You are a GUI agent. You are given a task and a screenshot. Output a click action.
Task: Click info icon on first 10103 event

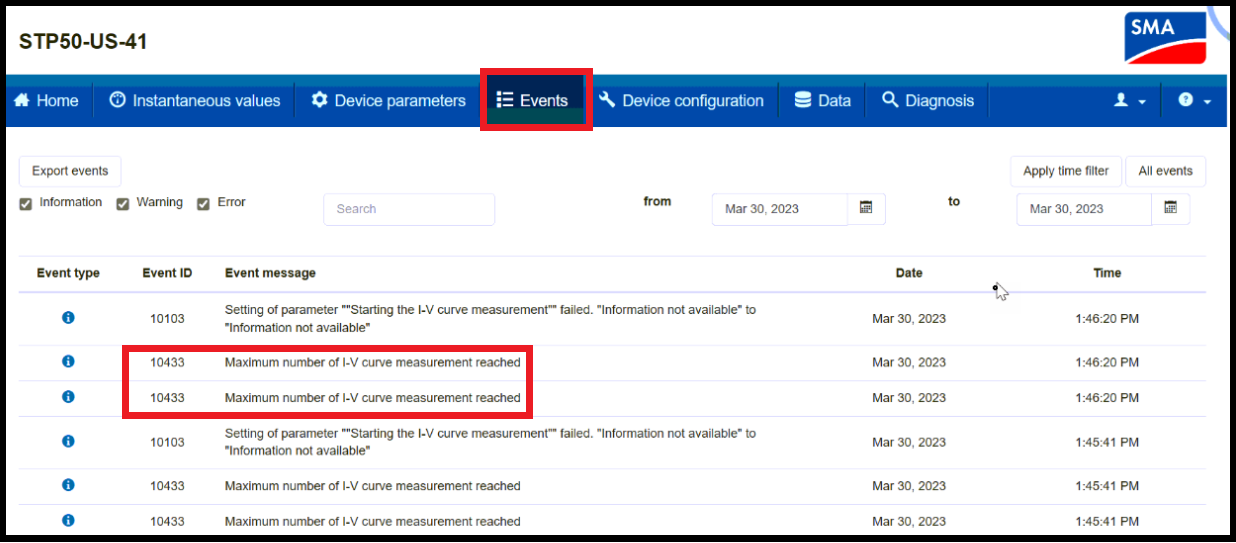[68, 318]
